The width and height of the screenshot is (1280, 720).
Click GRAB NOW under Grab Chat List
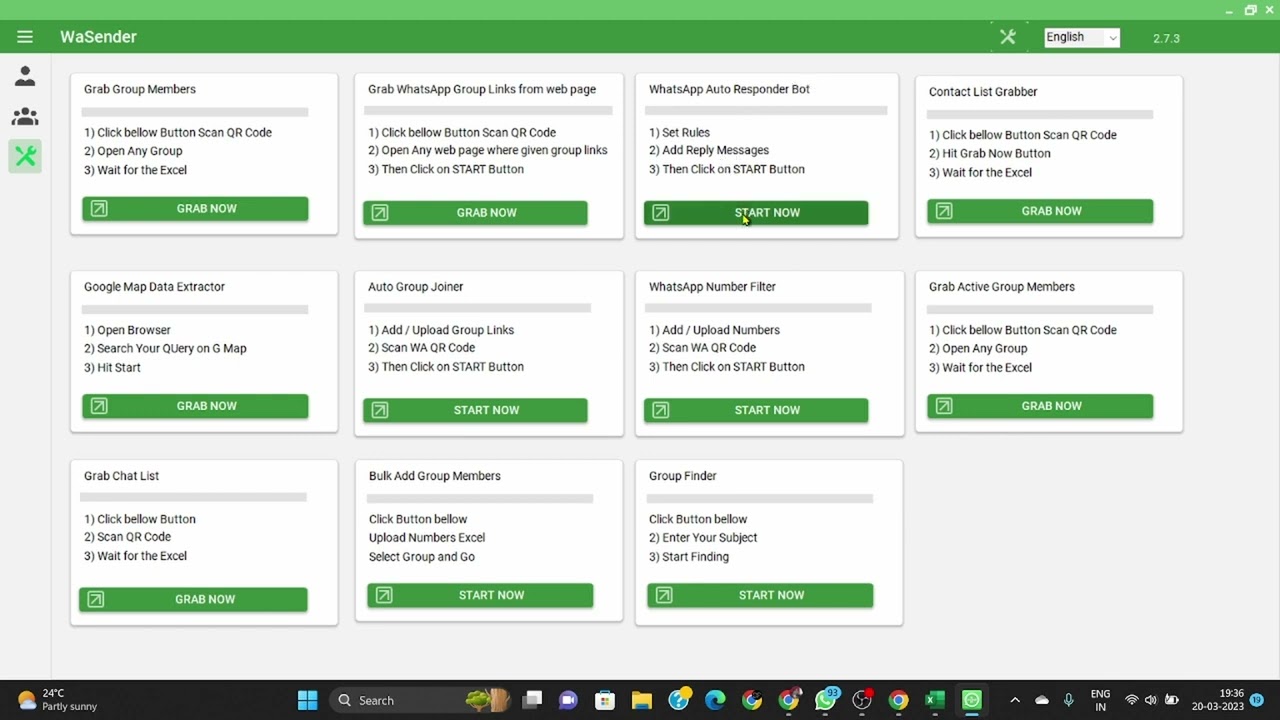(x=193, y=599)
